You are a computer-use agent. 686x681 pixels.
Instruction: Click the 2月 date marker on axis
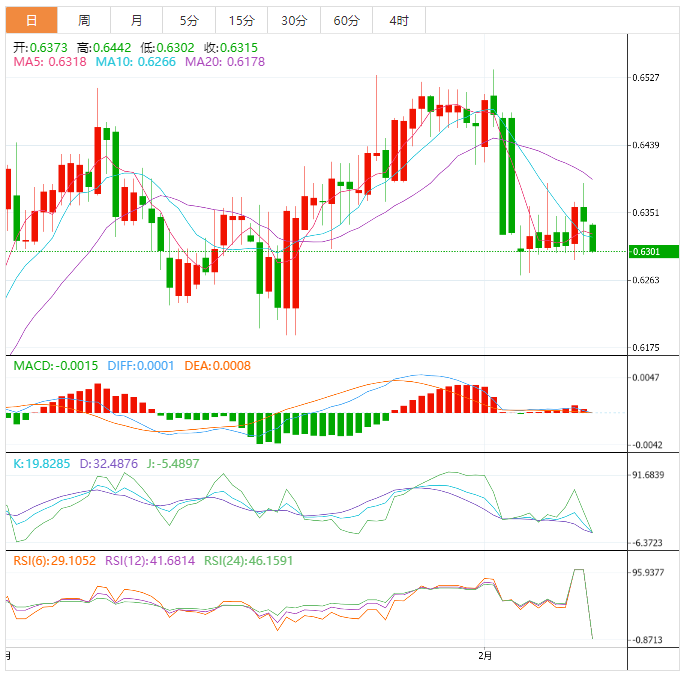(485, 656)
